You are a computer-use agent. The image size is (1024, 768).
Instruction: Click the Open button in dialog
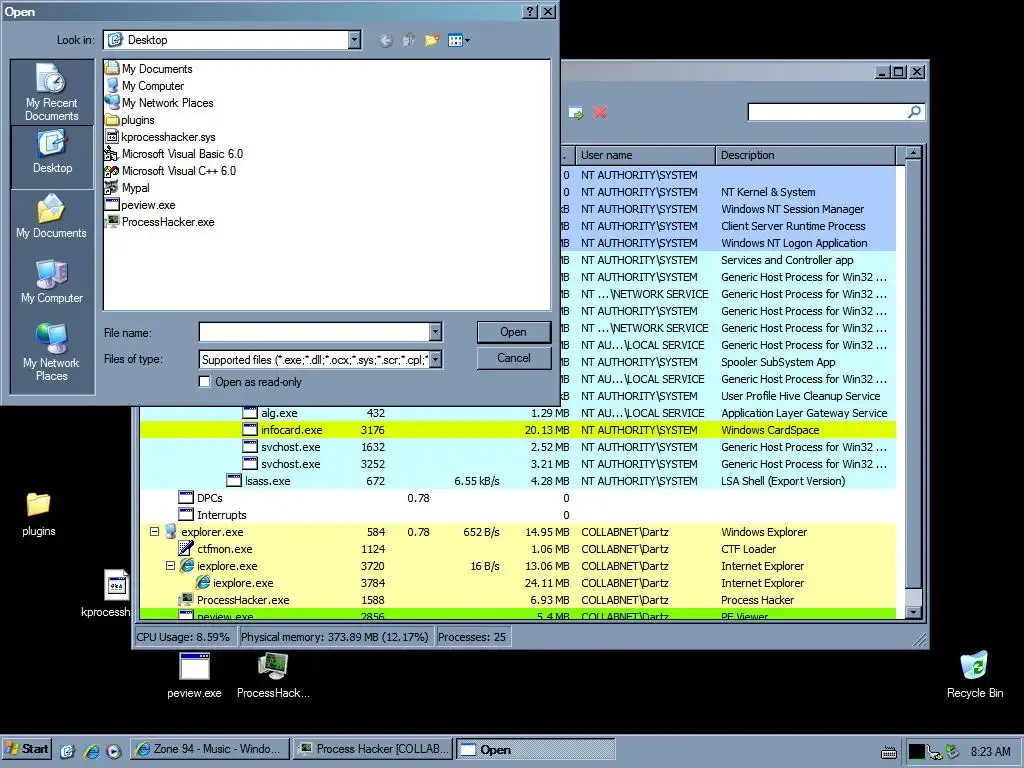tap(513, 332)
